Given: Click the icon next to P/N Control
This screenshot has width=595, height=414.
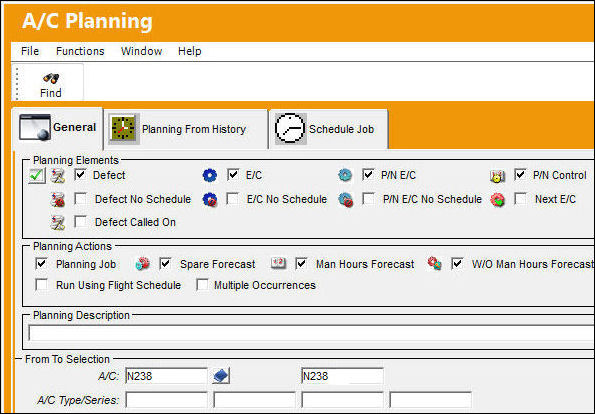Looking at the screenshot, I should point(497,176).
